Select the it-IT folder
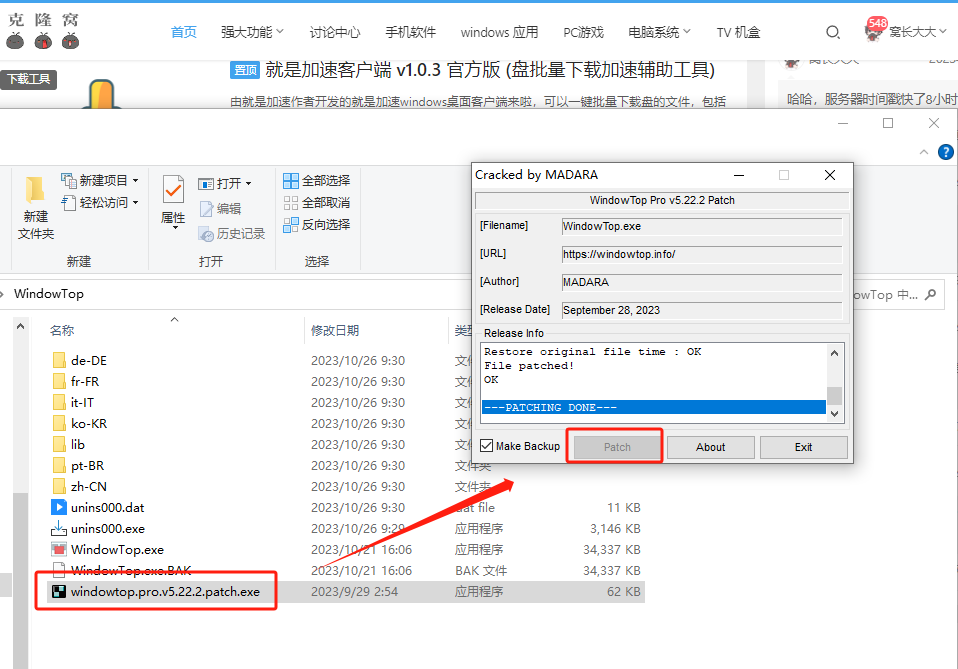958x669 pixels. pyautogui.click(x=82, y=403)
